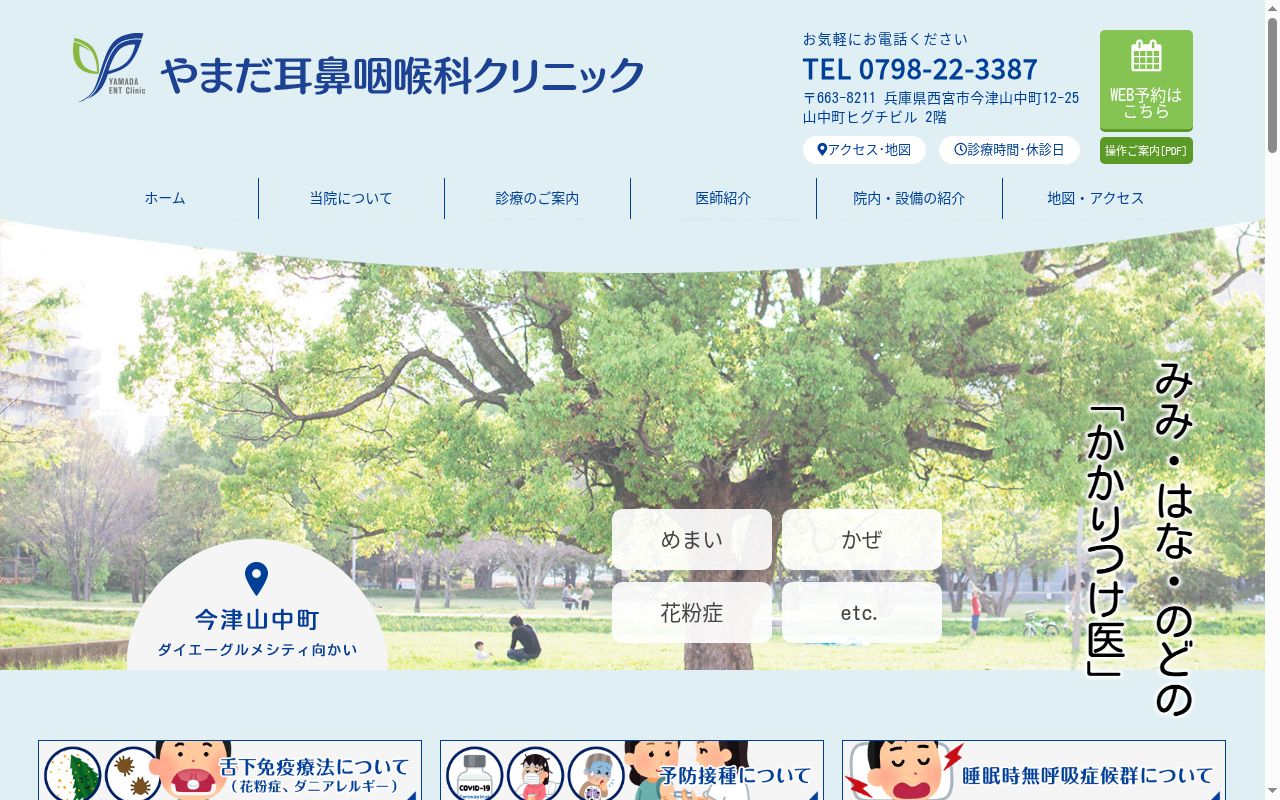The width and height of the screenshot is (1280, 800).
Task: Click the cedar pollen circle icon
Action: tap(73, 774)
